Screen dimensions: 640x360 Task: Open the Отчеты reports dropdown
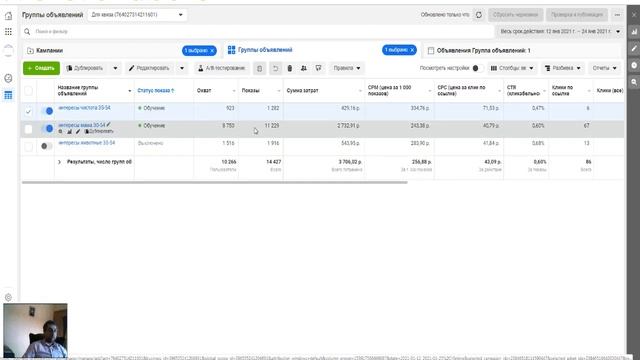point(604,68)
